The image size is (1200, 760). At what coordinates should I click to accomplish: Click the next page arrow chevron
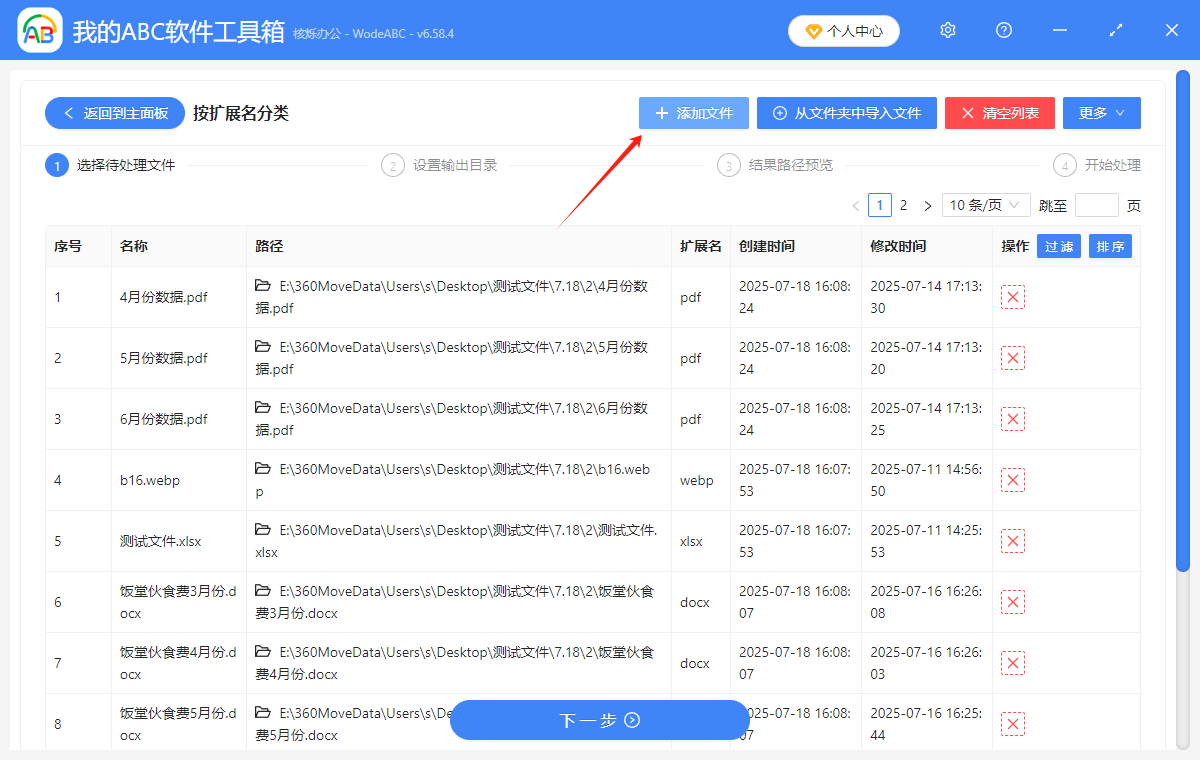click(927, 204)
